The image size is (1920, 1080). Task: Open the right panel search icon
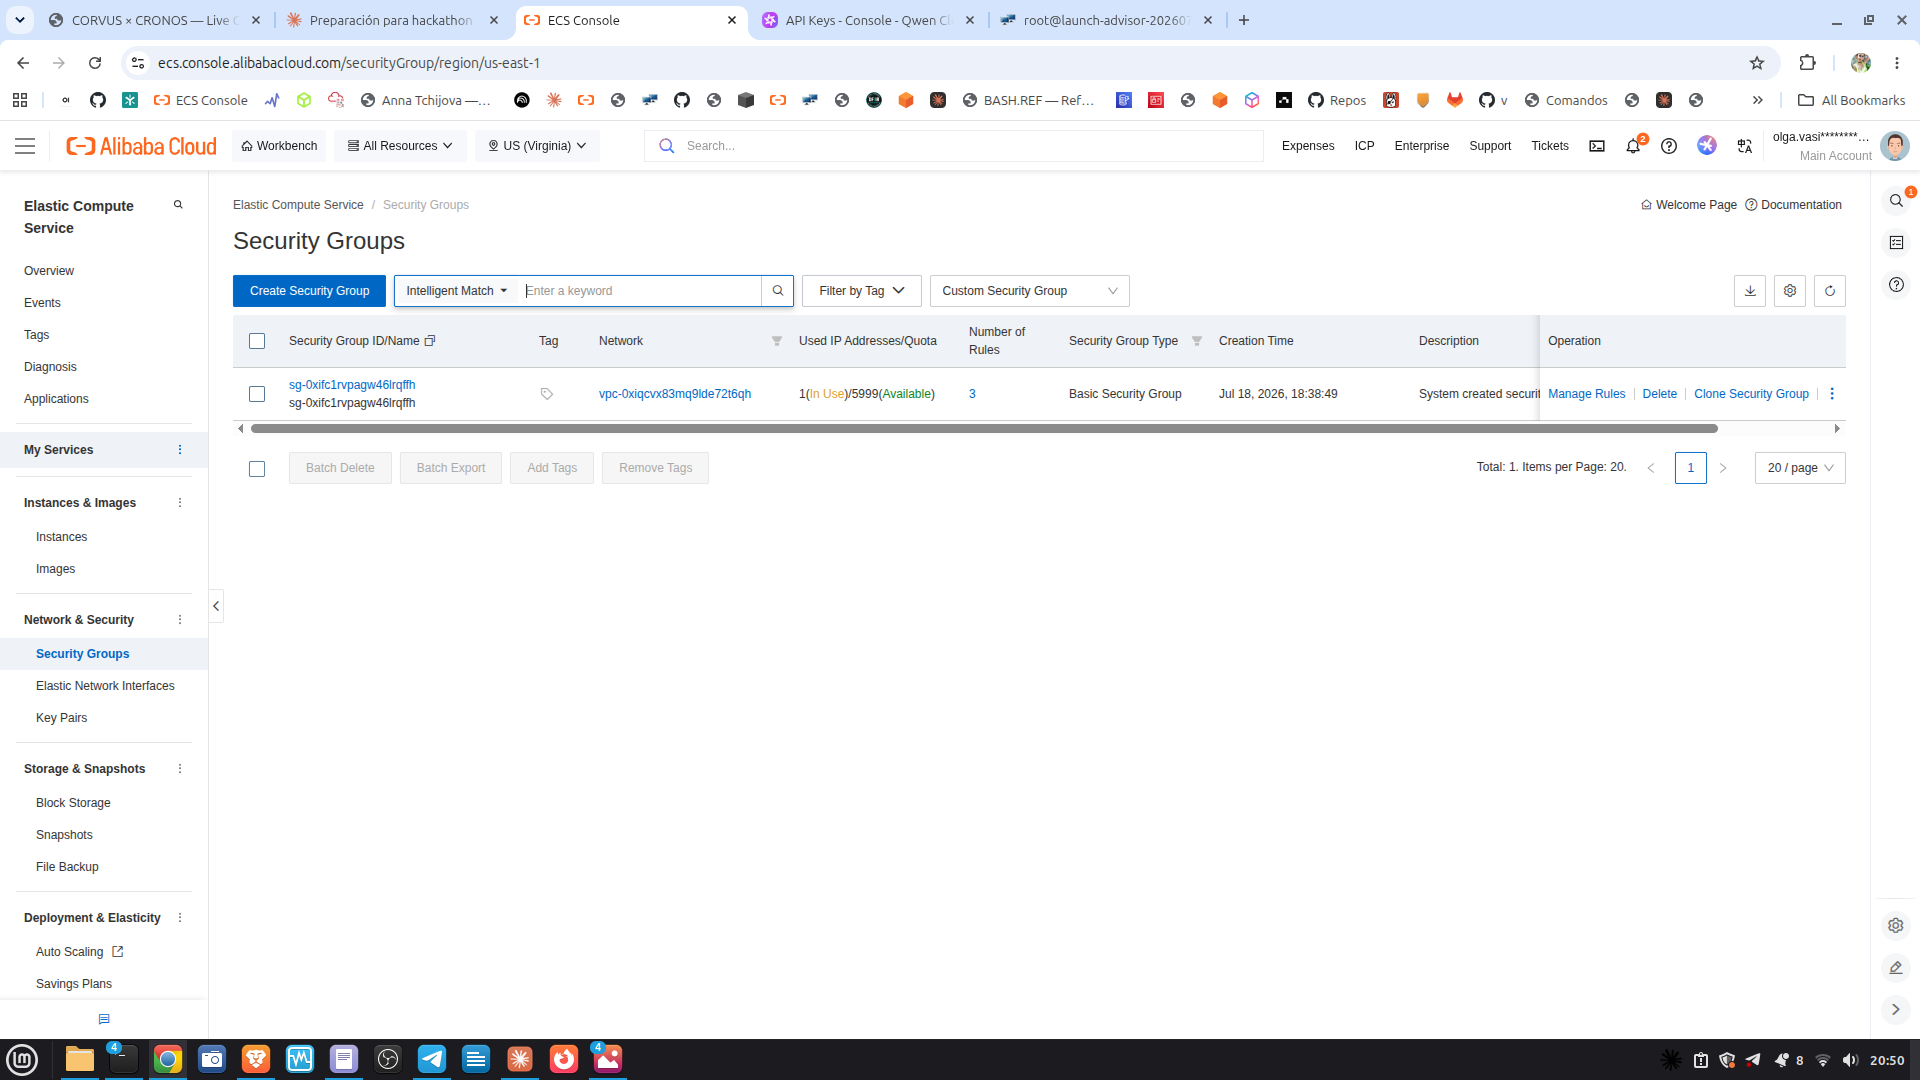[1896, 201]
